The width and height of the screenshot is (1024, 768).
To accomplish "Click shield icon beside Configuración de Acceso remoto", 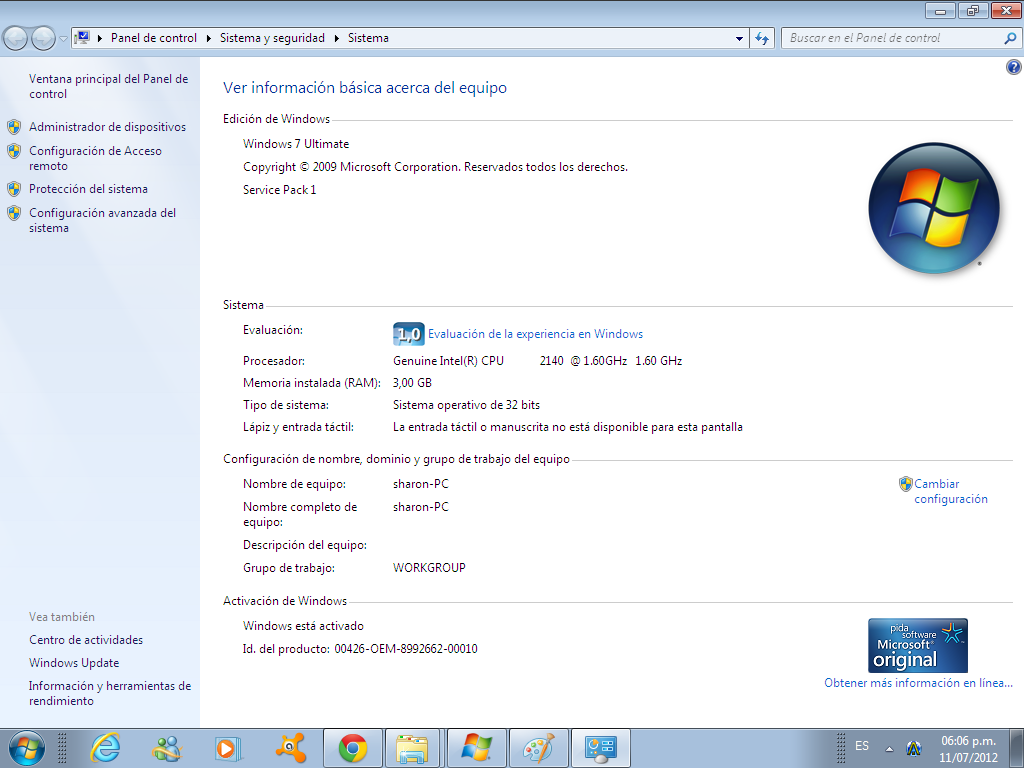I will coord(14,151).
